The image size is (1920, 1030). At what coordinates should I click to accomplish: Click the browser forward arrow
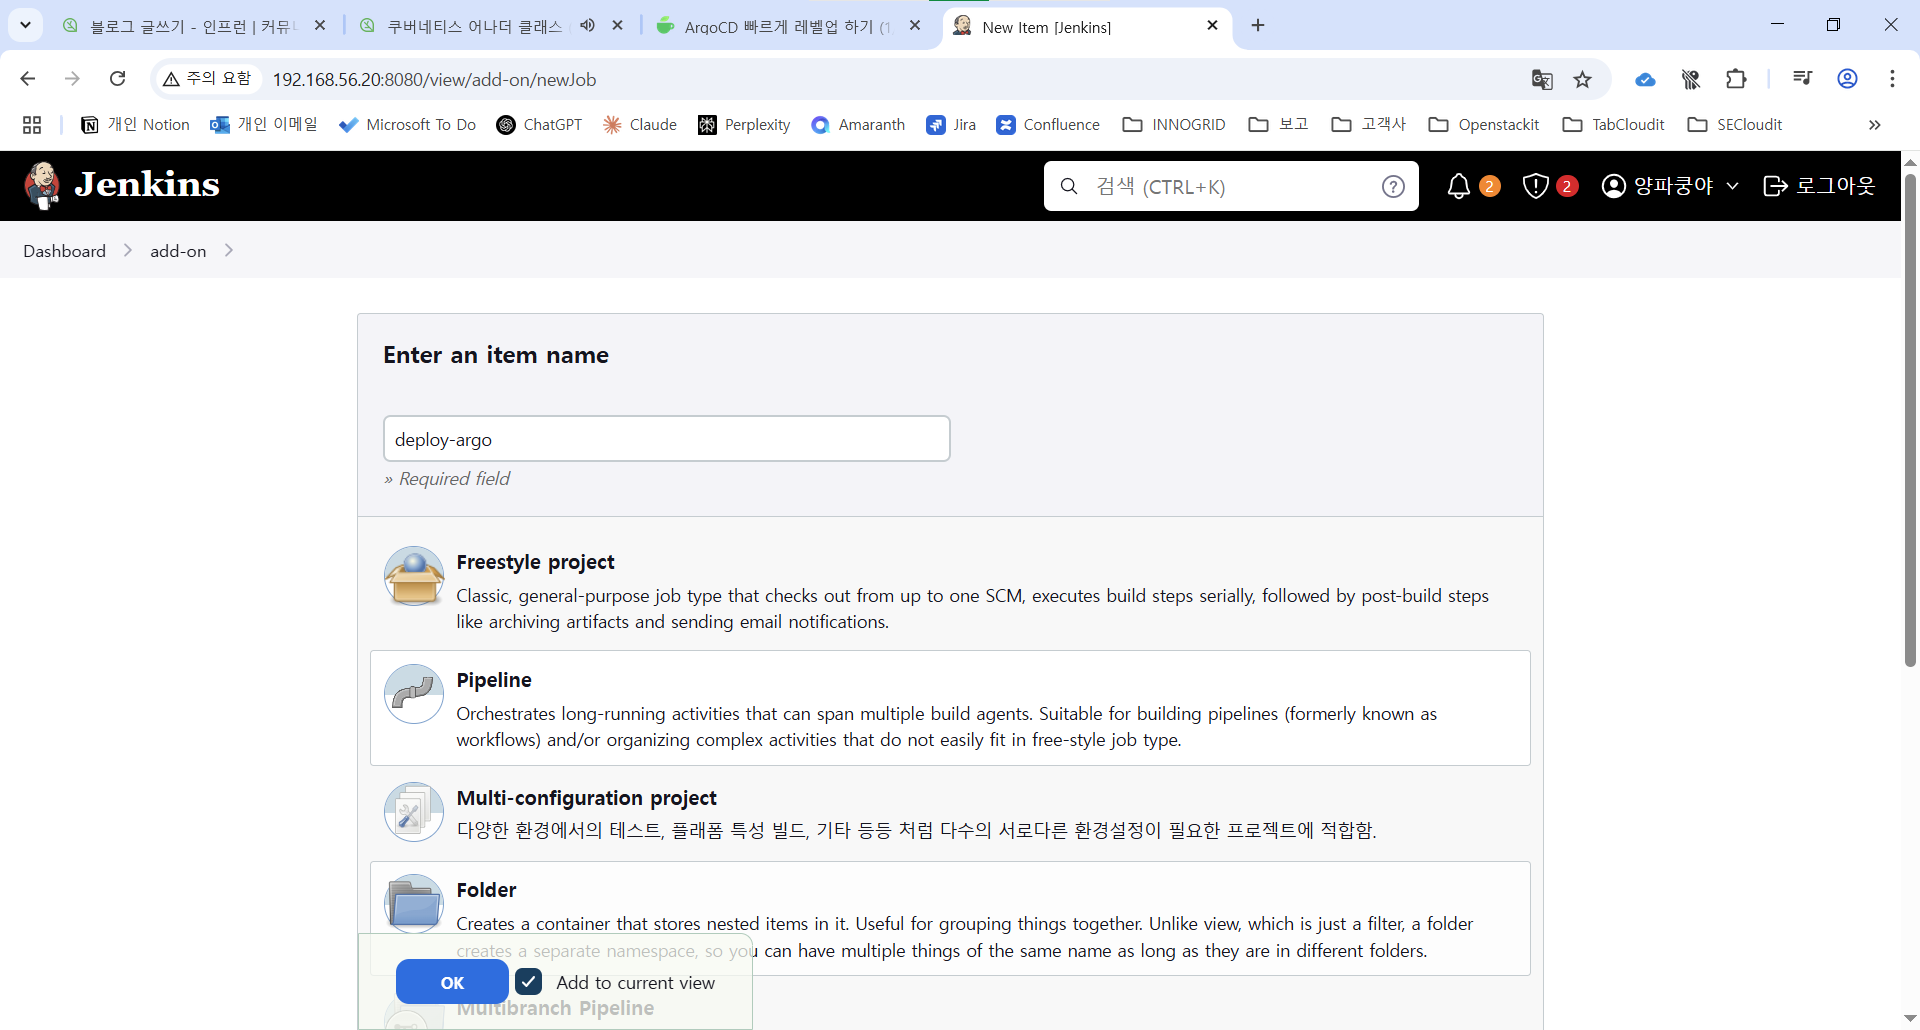click(x=72, y=79)
